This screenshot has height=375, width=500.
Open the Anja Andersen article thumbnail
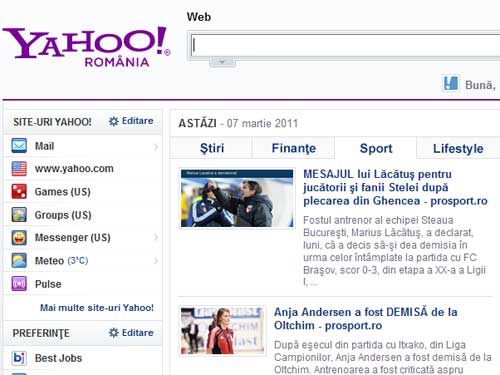[222, 331]
